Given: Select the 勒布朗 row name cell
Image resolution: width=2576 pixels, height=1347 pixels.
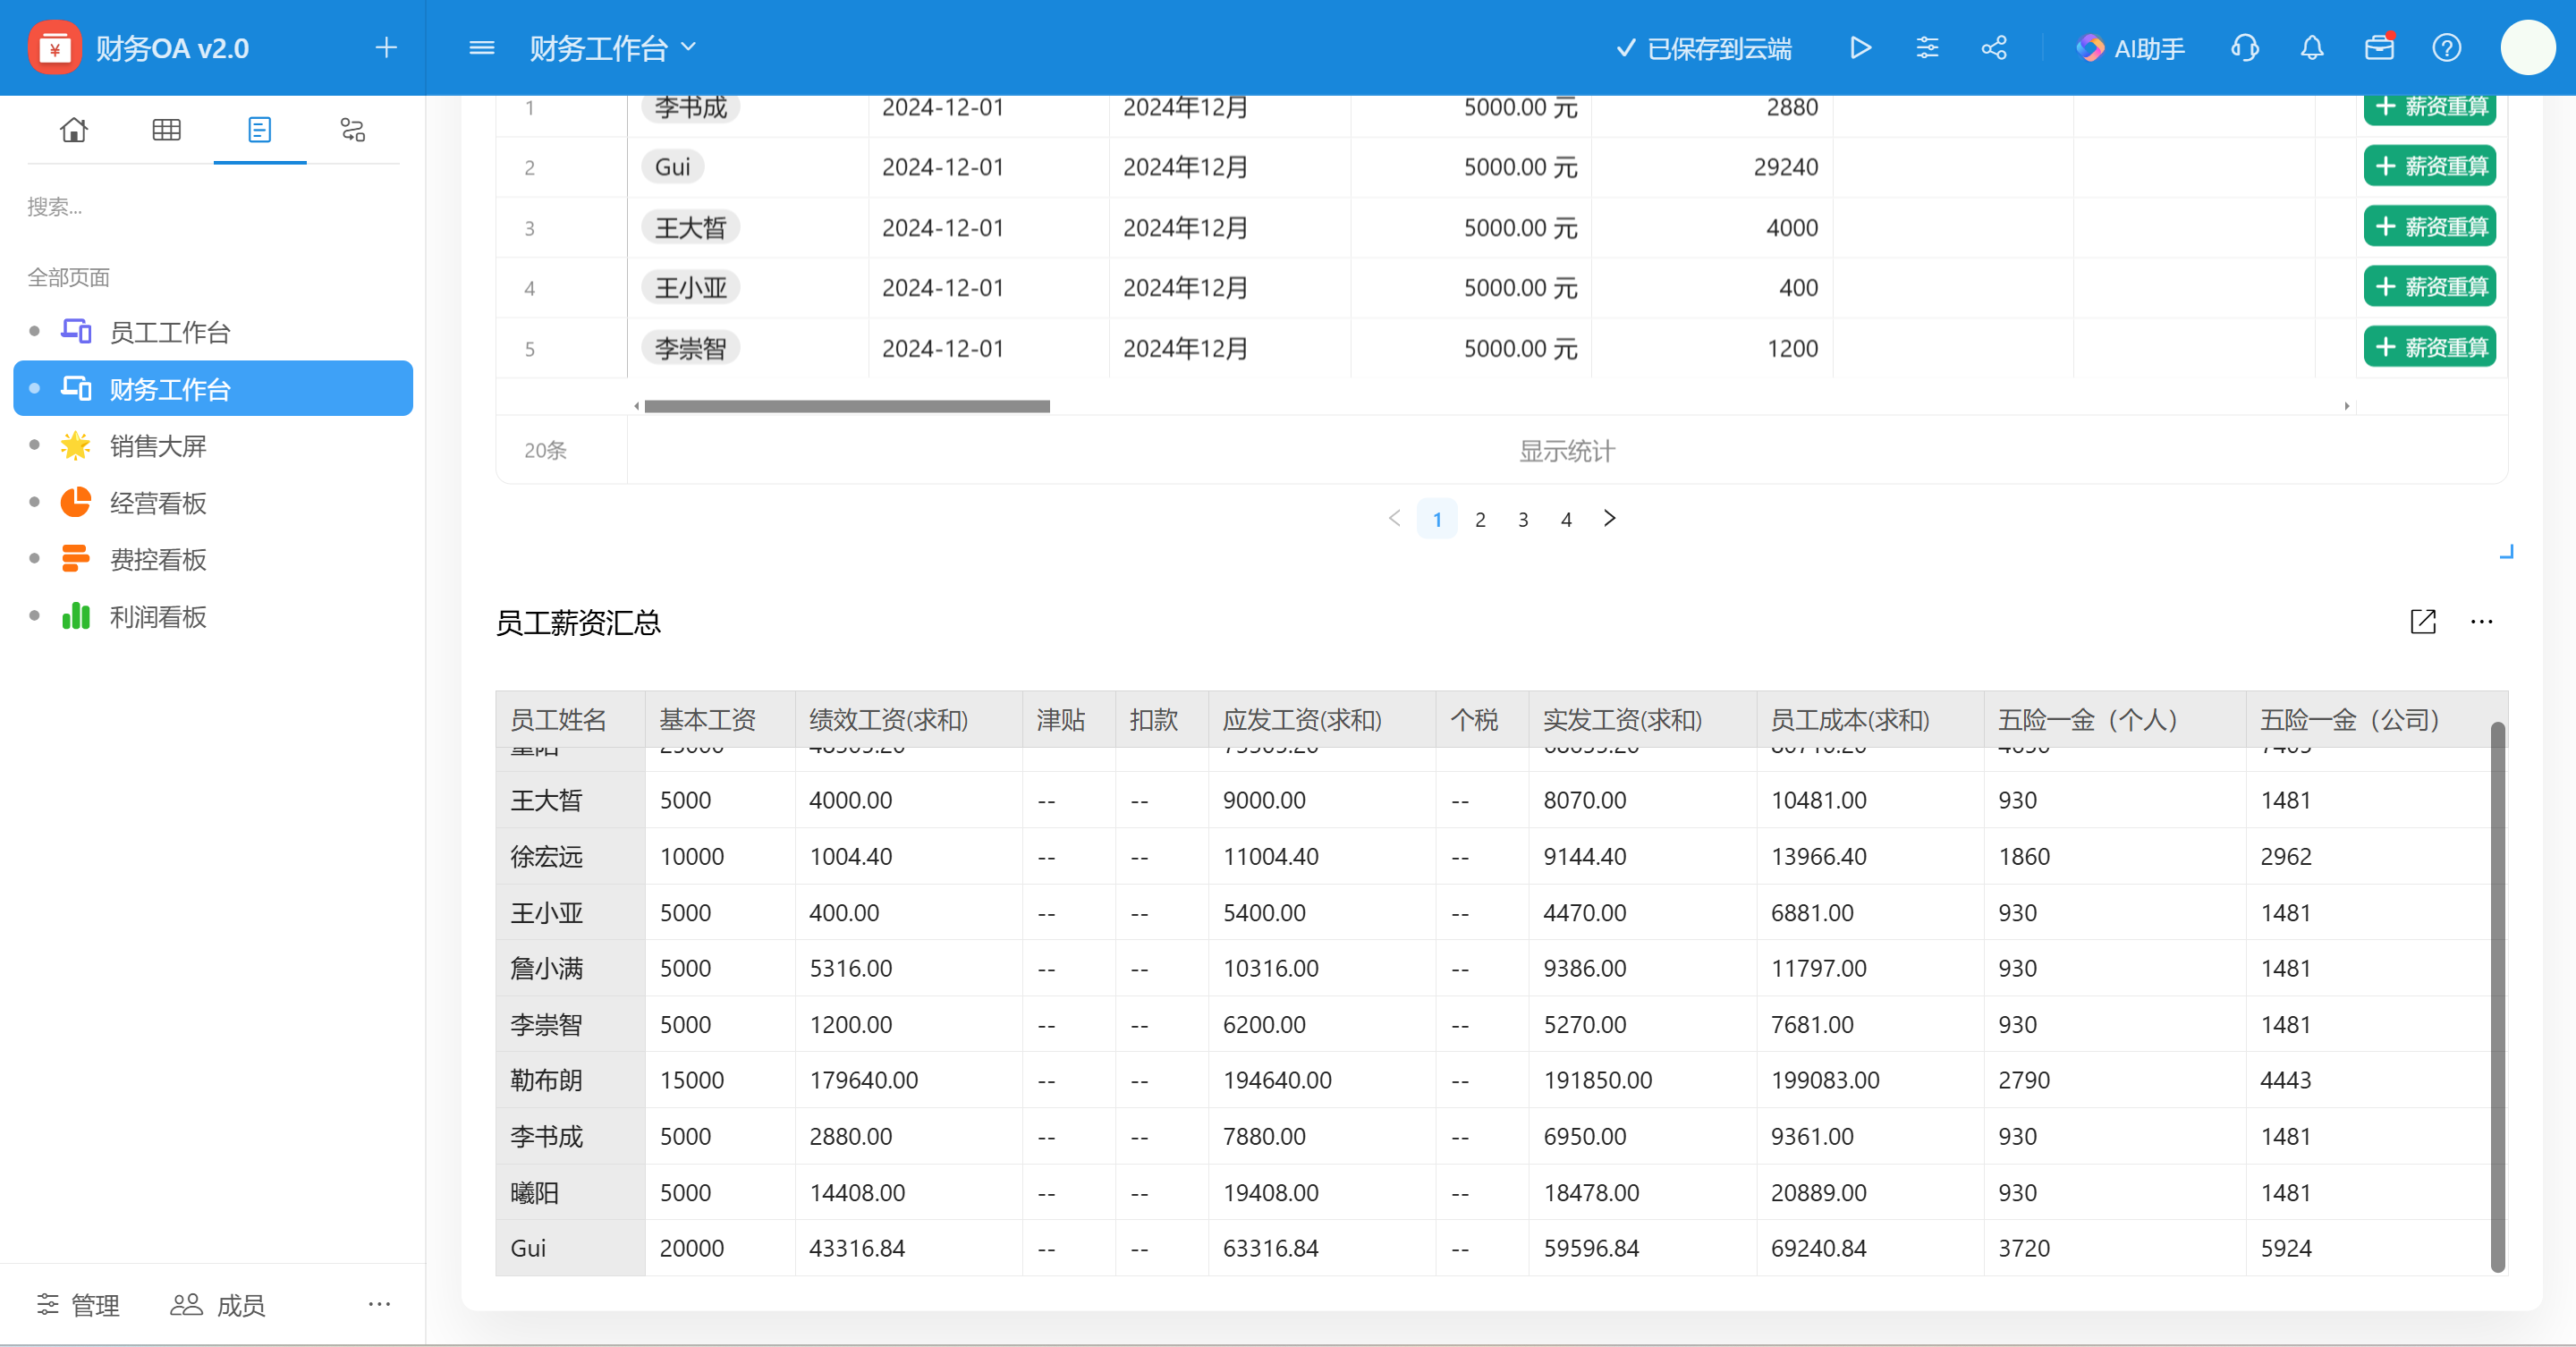Looking at the screenshot, I should 571,1080.
